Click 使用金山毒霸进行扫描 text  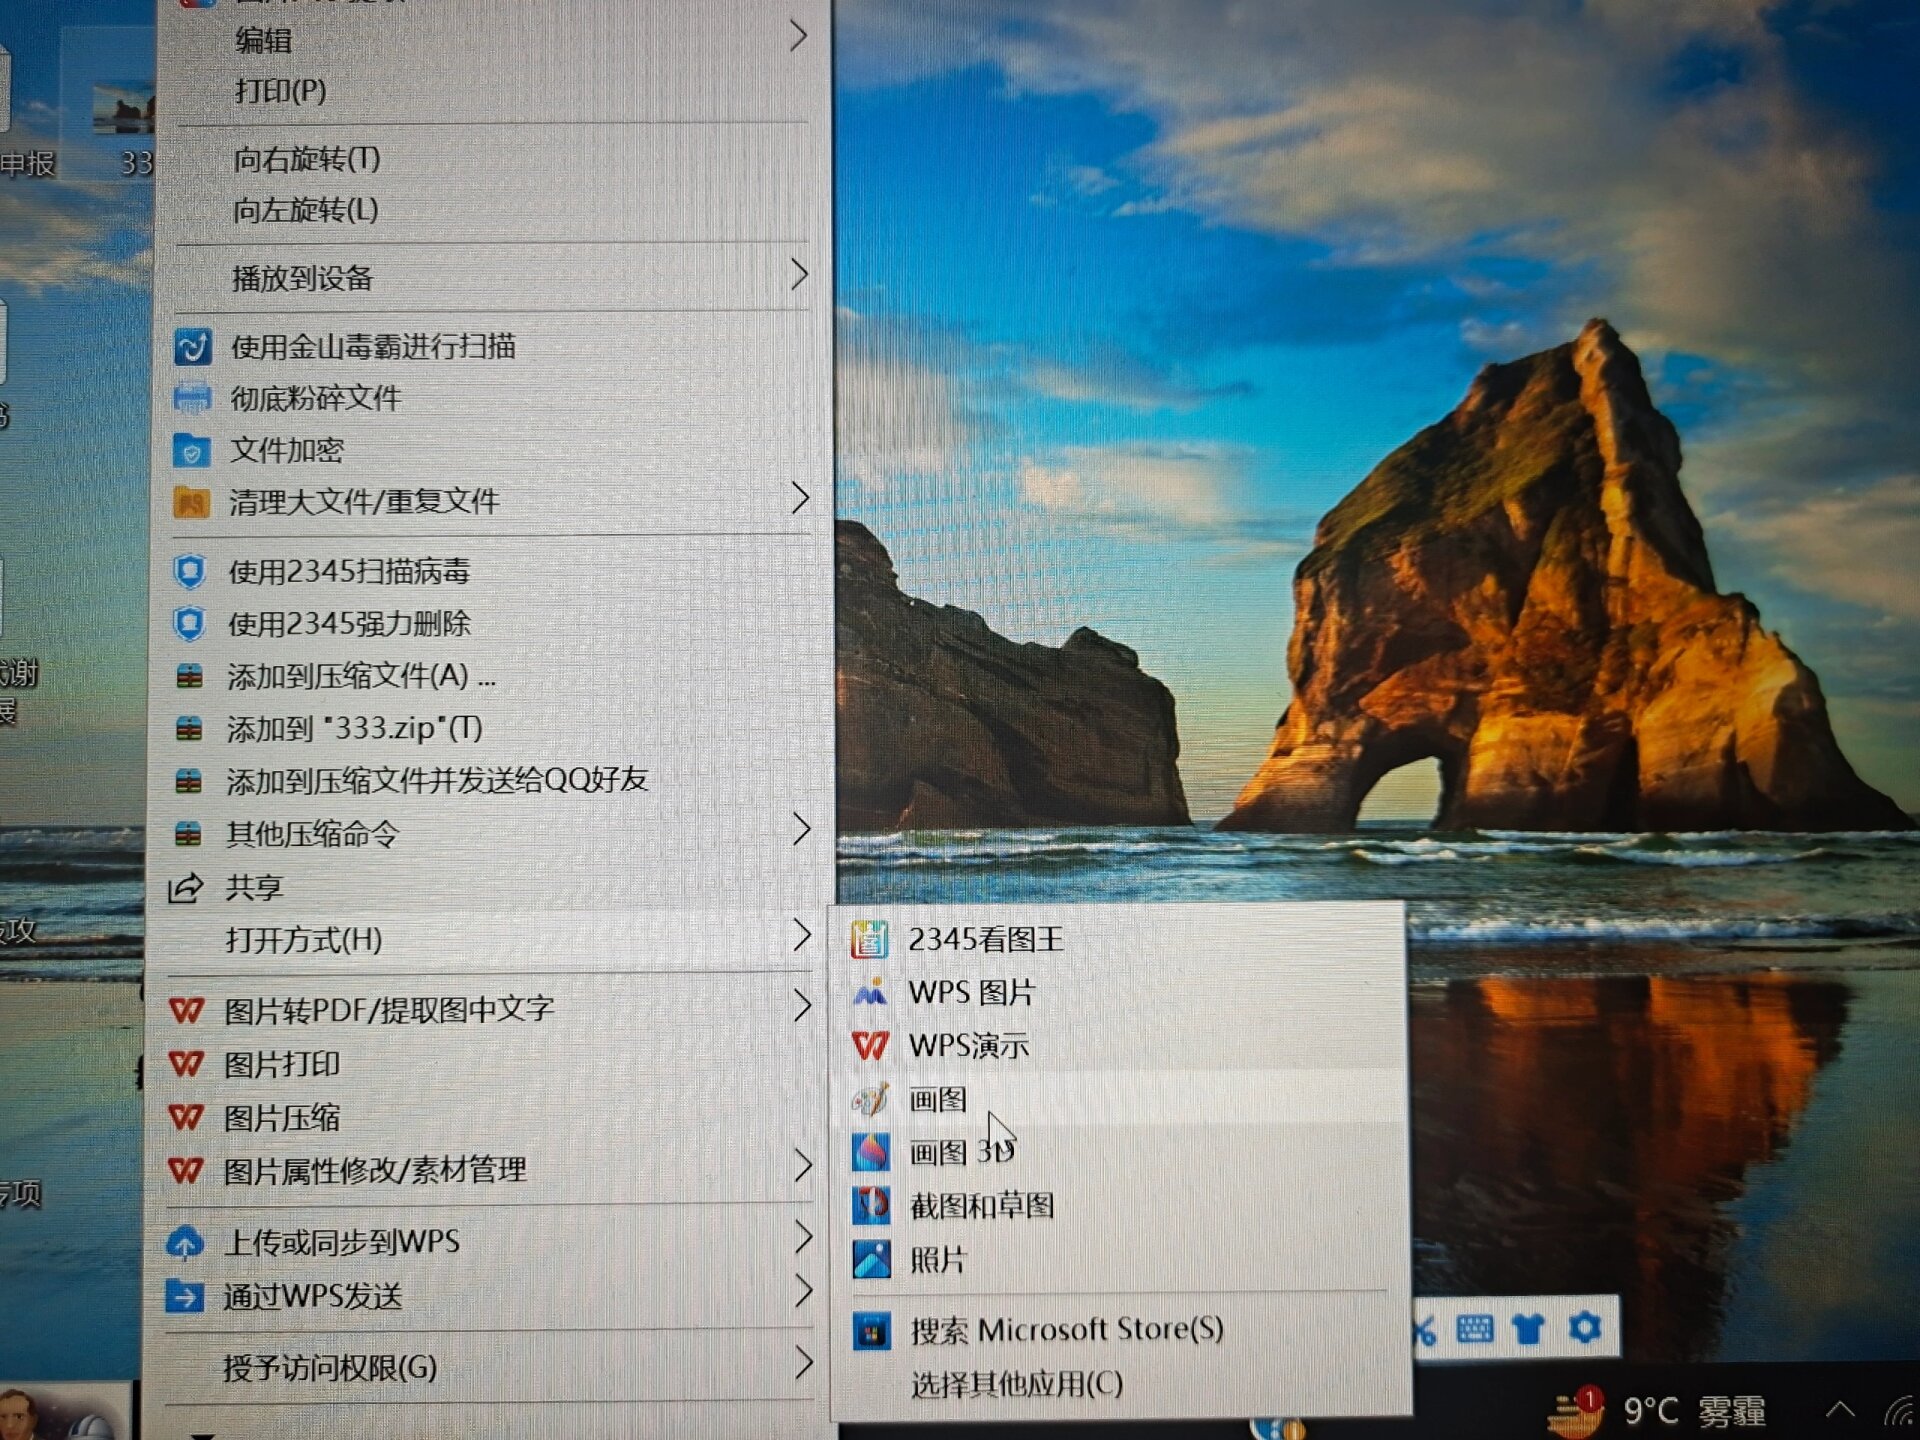373,347
